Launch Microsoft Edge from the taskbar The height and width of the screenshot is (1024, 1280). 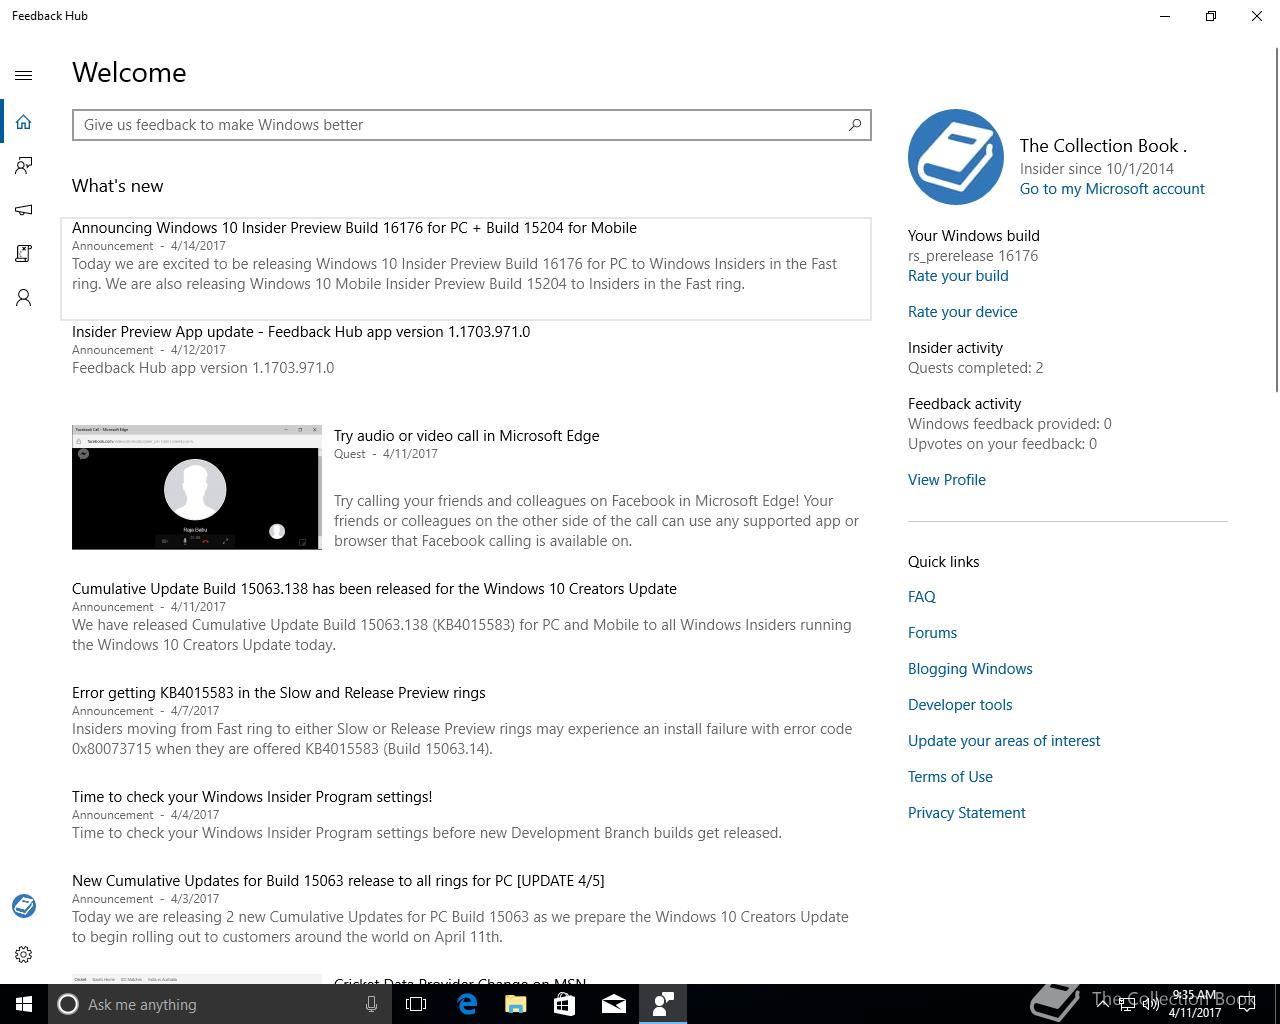click(466, 1004)
